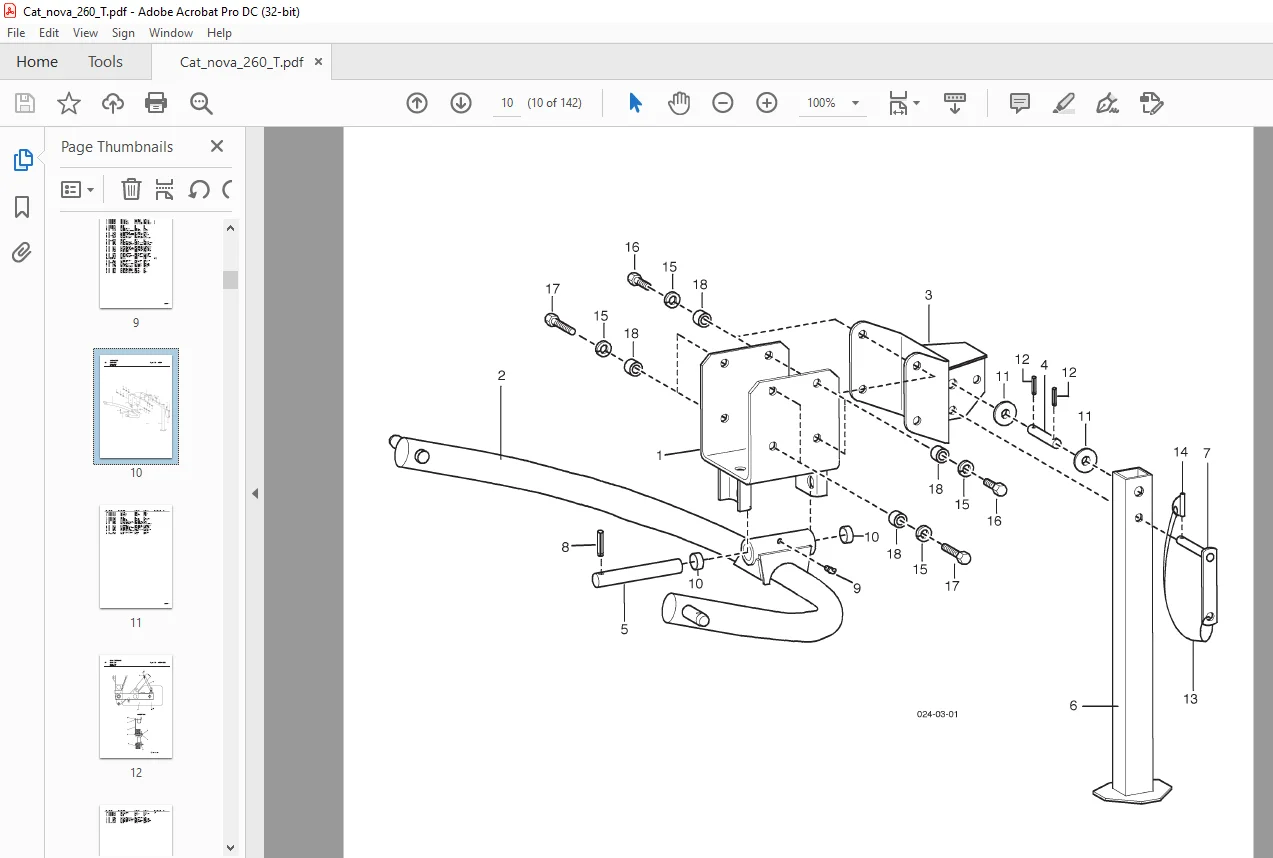Collapse the navigation pane arrow
Screen dimensions: 1273x858
(254, 493)
